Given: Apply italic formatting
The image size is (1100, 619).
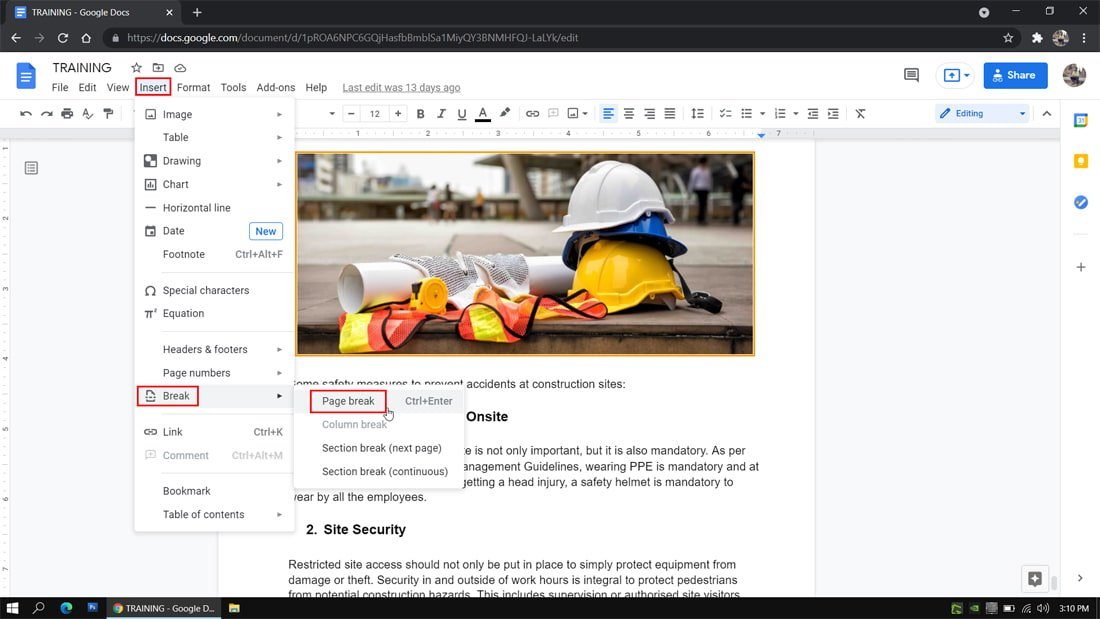Looking at the screenshot, I should coord(441,113).
